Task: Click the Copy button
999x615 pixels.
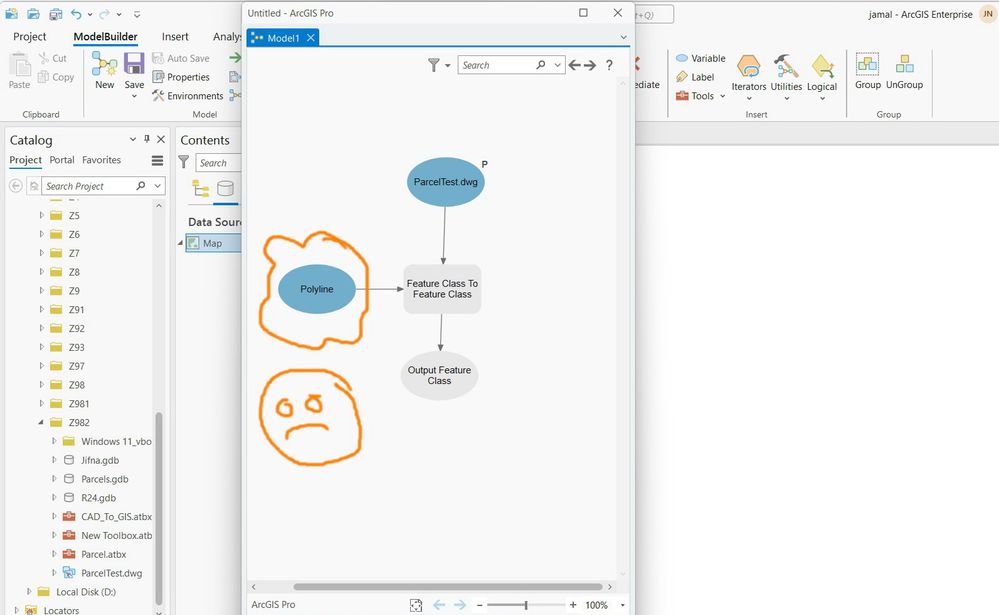Action: tap(56, 77)
